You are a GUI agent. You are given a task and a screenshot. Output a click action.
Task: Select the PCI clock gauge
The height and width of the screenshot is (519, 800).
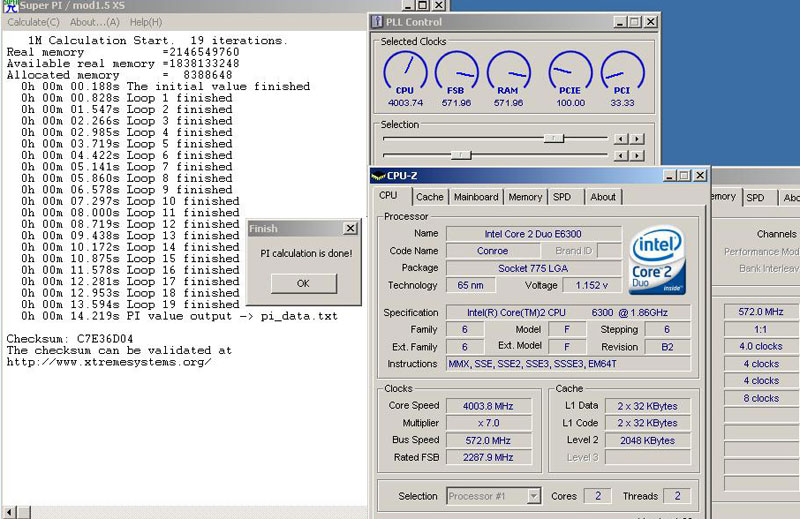[x=621, y=72]
